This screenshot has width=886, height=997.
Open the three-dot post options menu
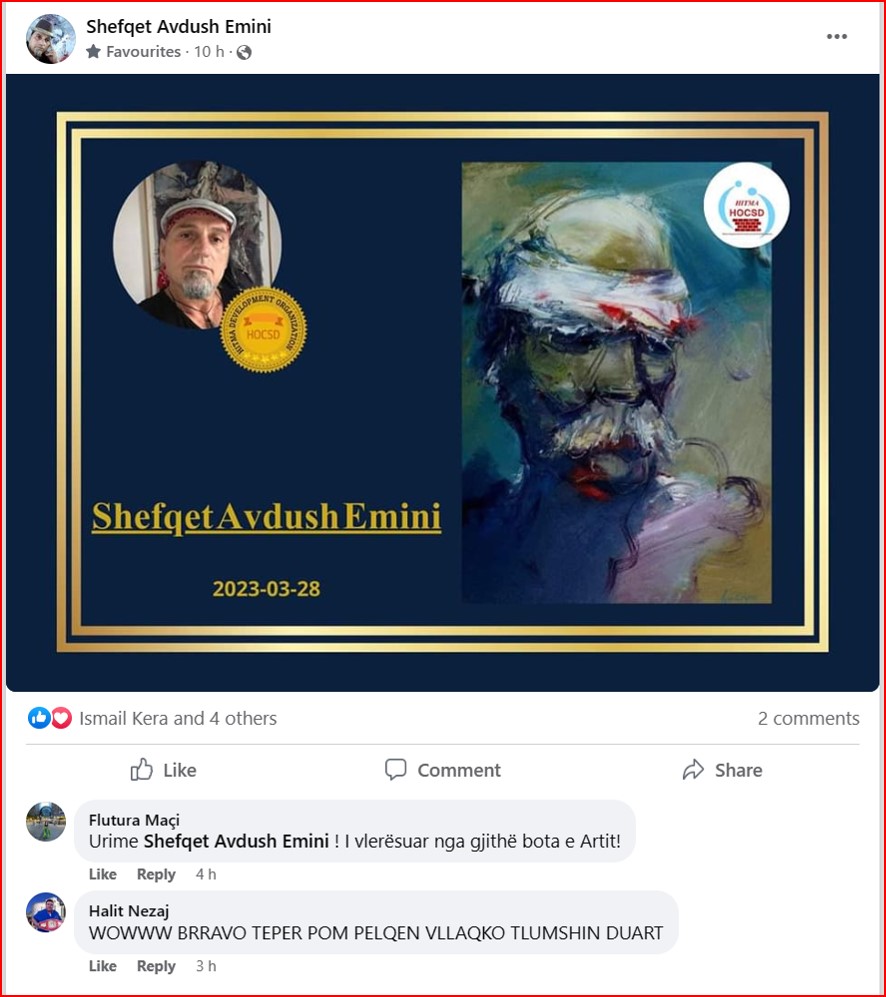pos(836,37)
